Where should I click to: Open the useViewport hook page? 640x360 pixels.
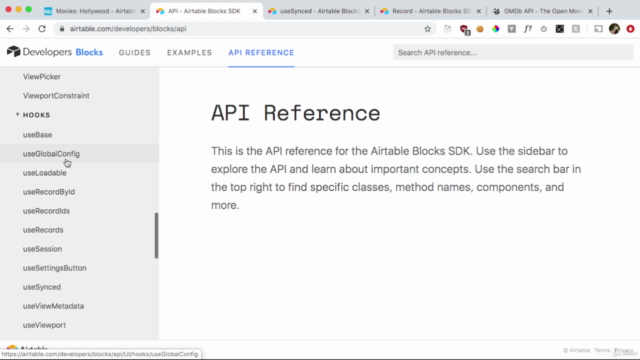pos(44,325)
